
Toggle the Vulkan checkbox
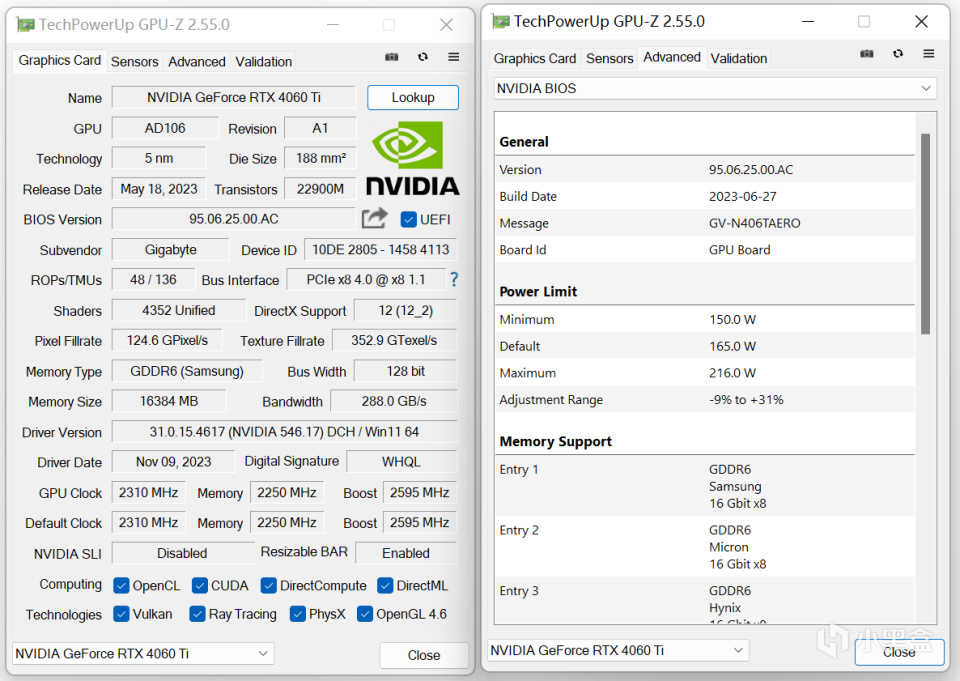121,614
